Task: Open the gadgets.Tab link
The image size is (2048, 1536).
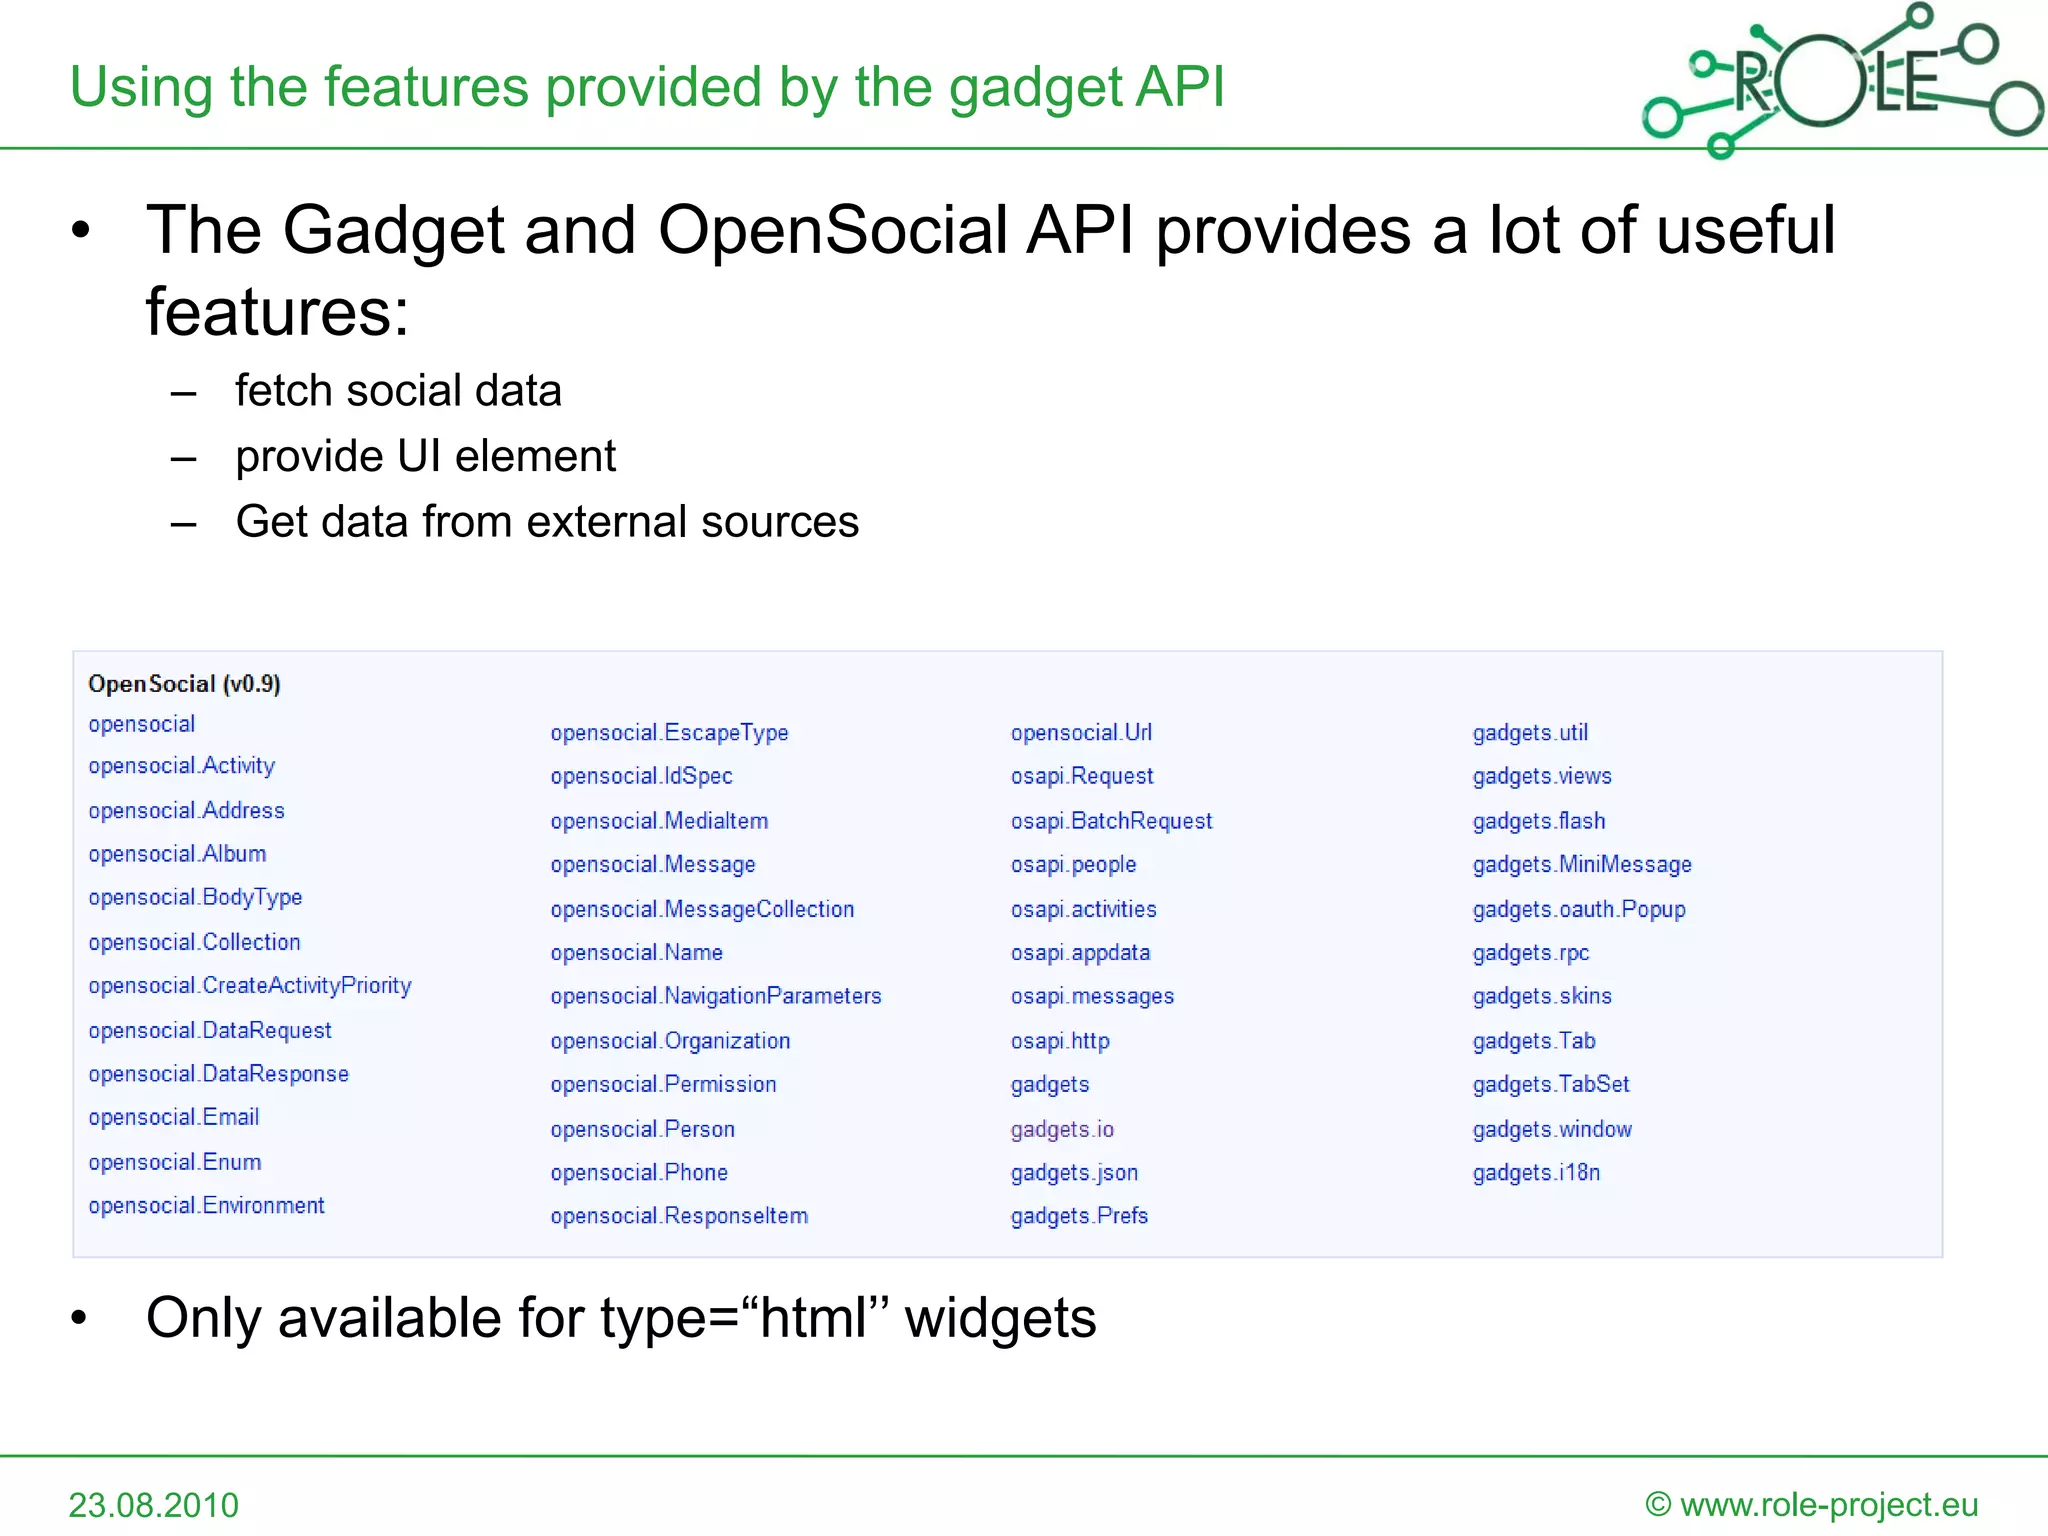Action: 1534,1041
